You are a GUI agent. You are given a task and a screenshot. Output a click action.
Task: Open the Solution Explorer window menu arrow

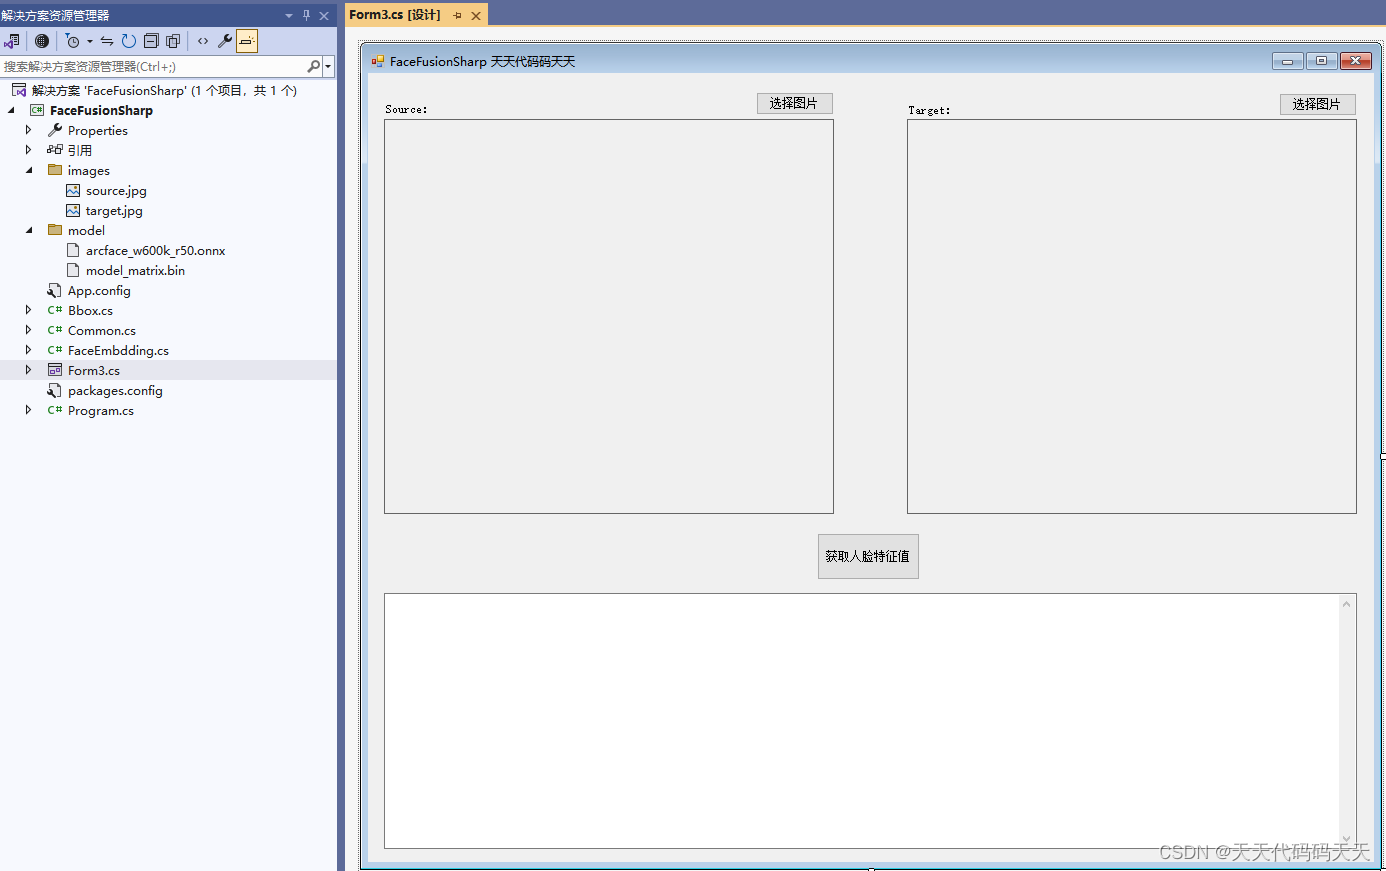click(x=288, y=15)
